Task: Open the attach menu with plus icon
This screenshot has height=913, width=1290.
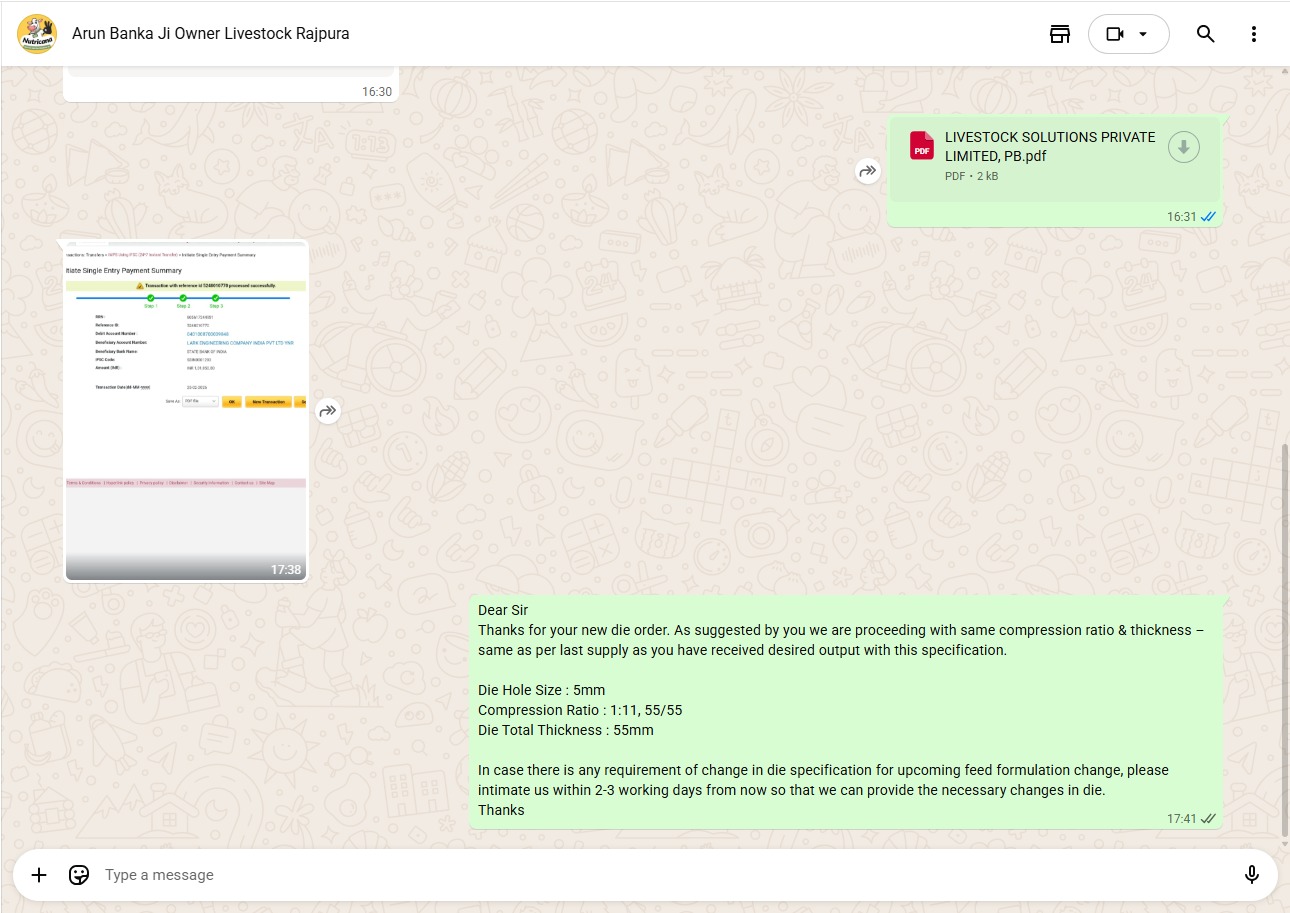Action: 39,875
